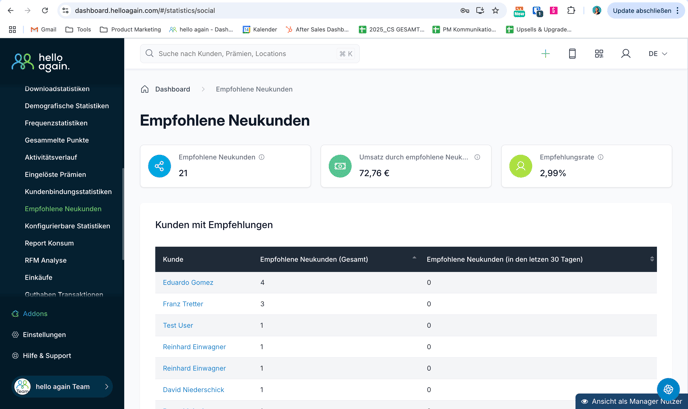Open the password key icon in address bar
The image size is (688, 409).
(x=465, y=11)
